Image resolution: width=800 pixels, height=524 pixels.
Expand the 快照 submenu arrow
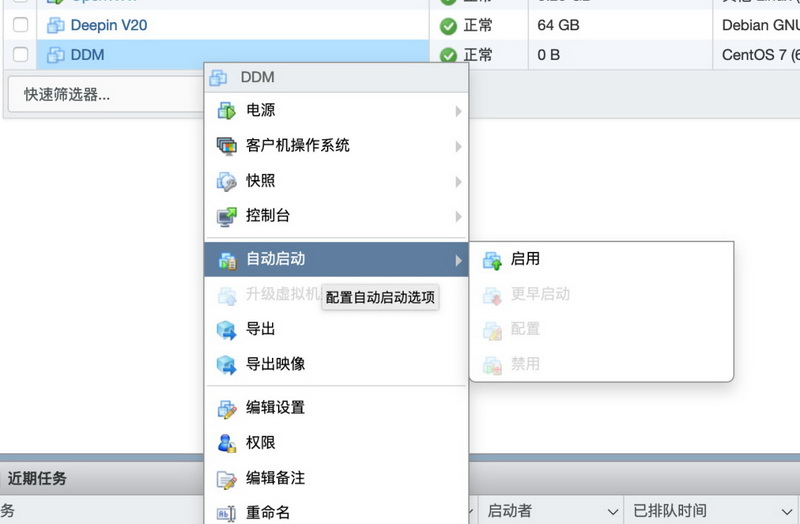458,181
